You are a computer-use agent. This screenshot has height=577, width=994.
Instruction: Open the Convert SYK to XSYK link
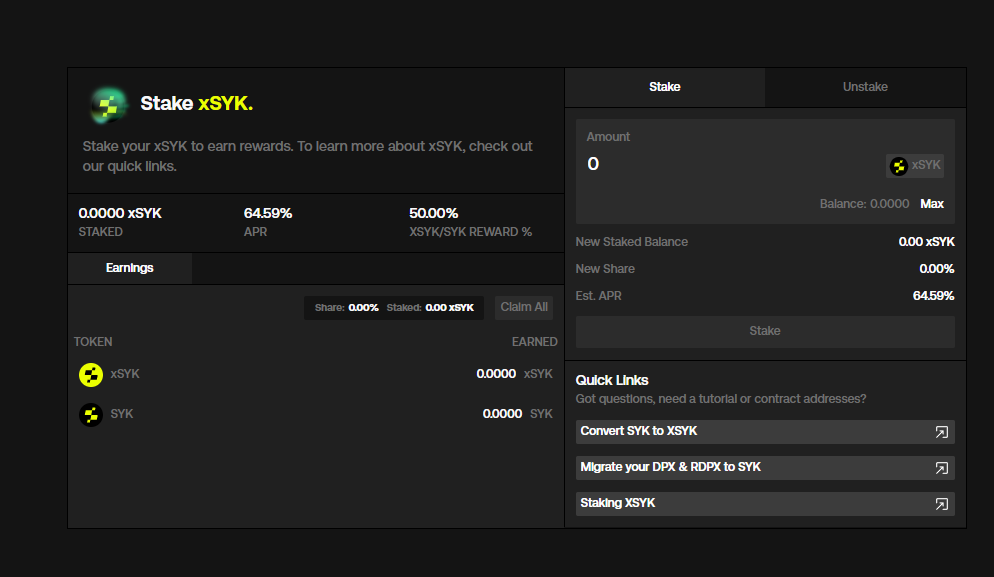[x=639, y=431]
